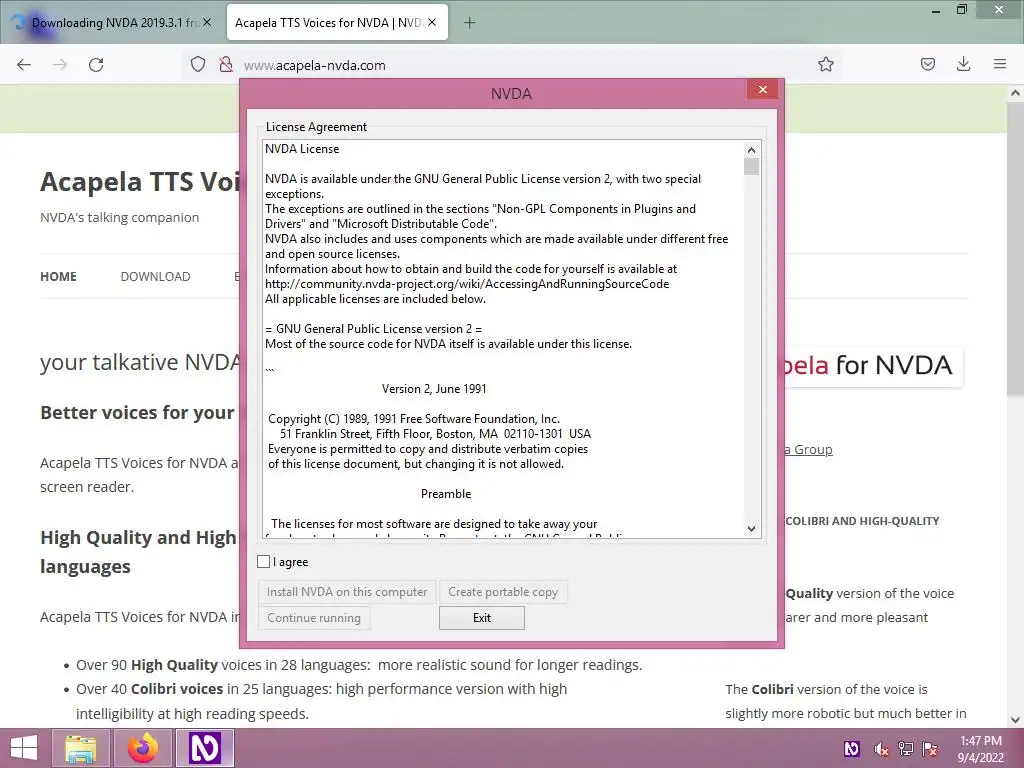Go back to previous page

coord(24,65)
